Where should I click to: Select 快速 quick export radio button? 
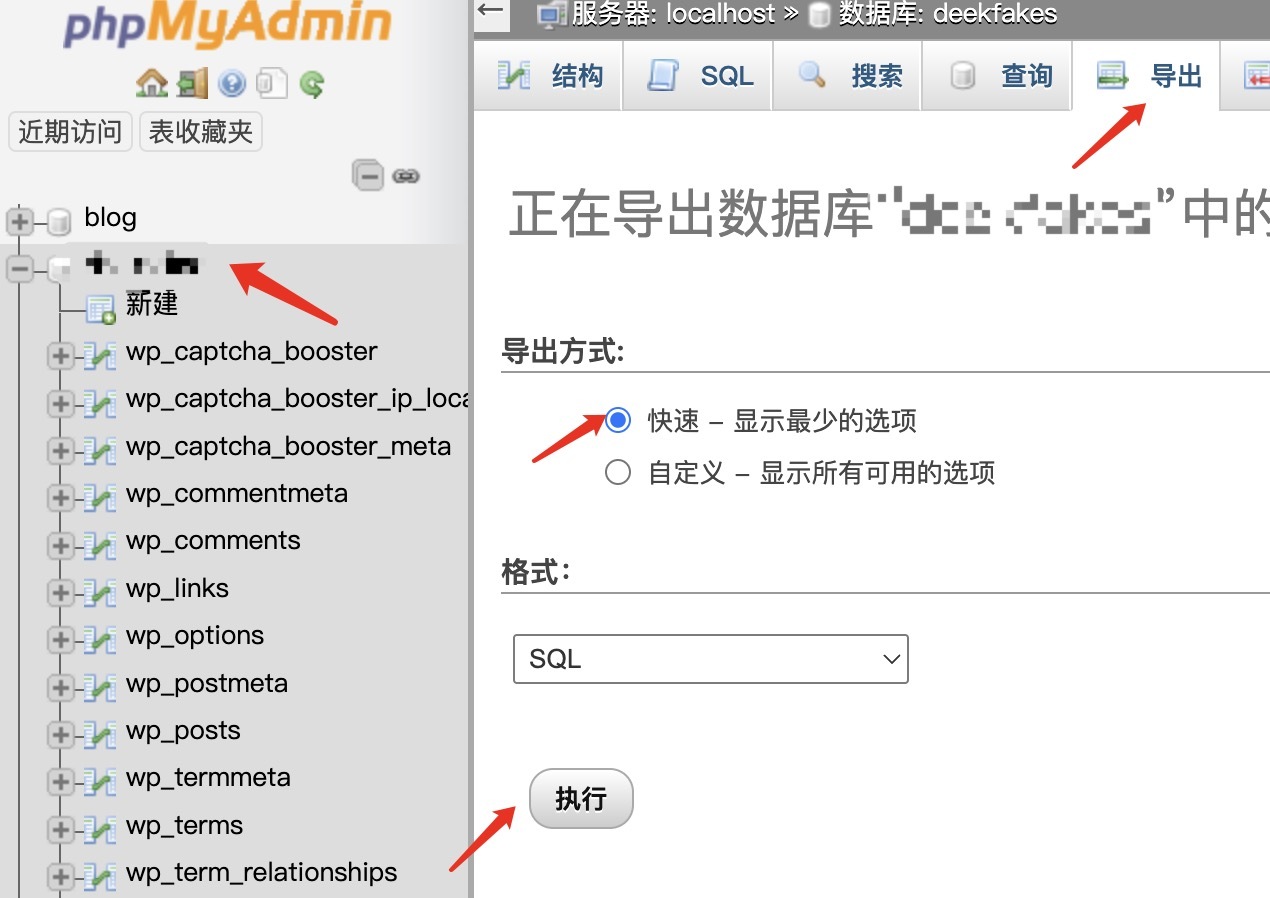click(618, 420)
